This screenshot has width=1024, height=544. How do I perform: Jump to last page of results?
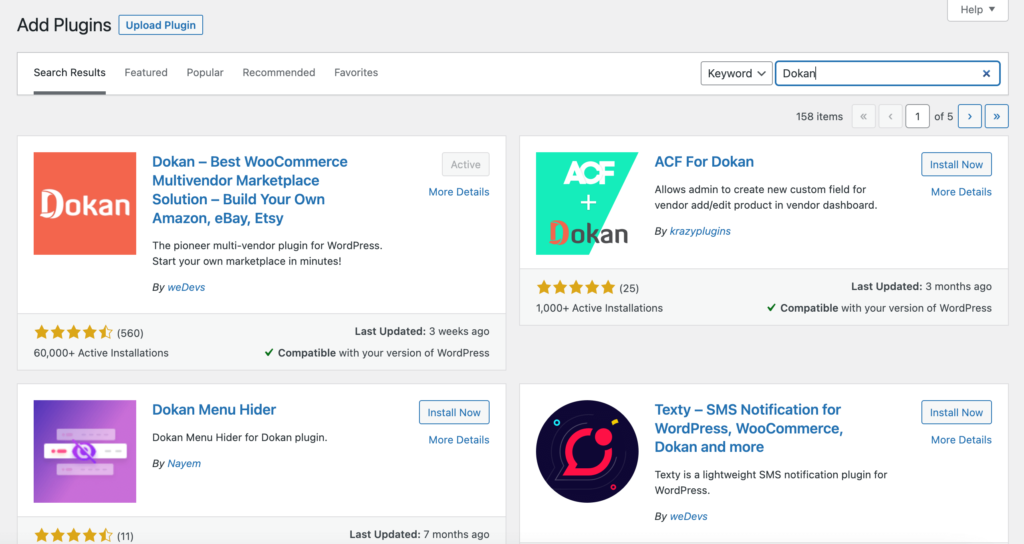pyautogui.click(x=996, y=116)
